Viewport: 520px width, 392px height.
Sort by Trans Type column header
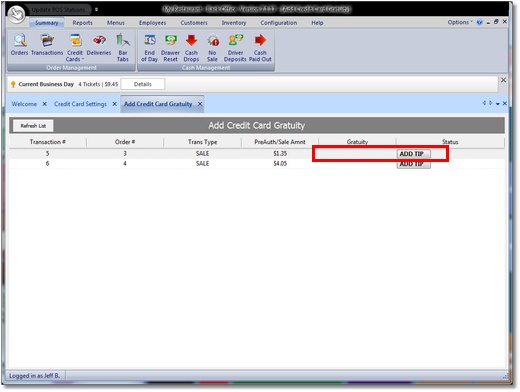pos(202,142)
